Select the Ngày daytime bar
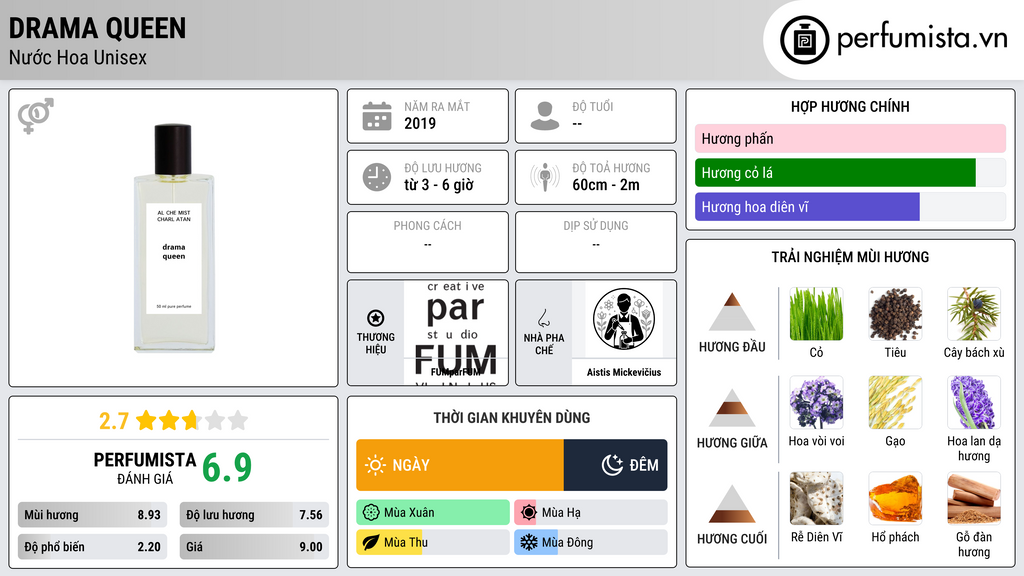Screen dimensions: 1024x576 [x=460, y=465]
